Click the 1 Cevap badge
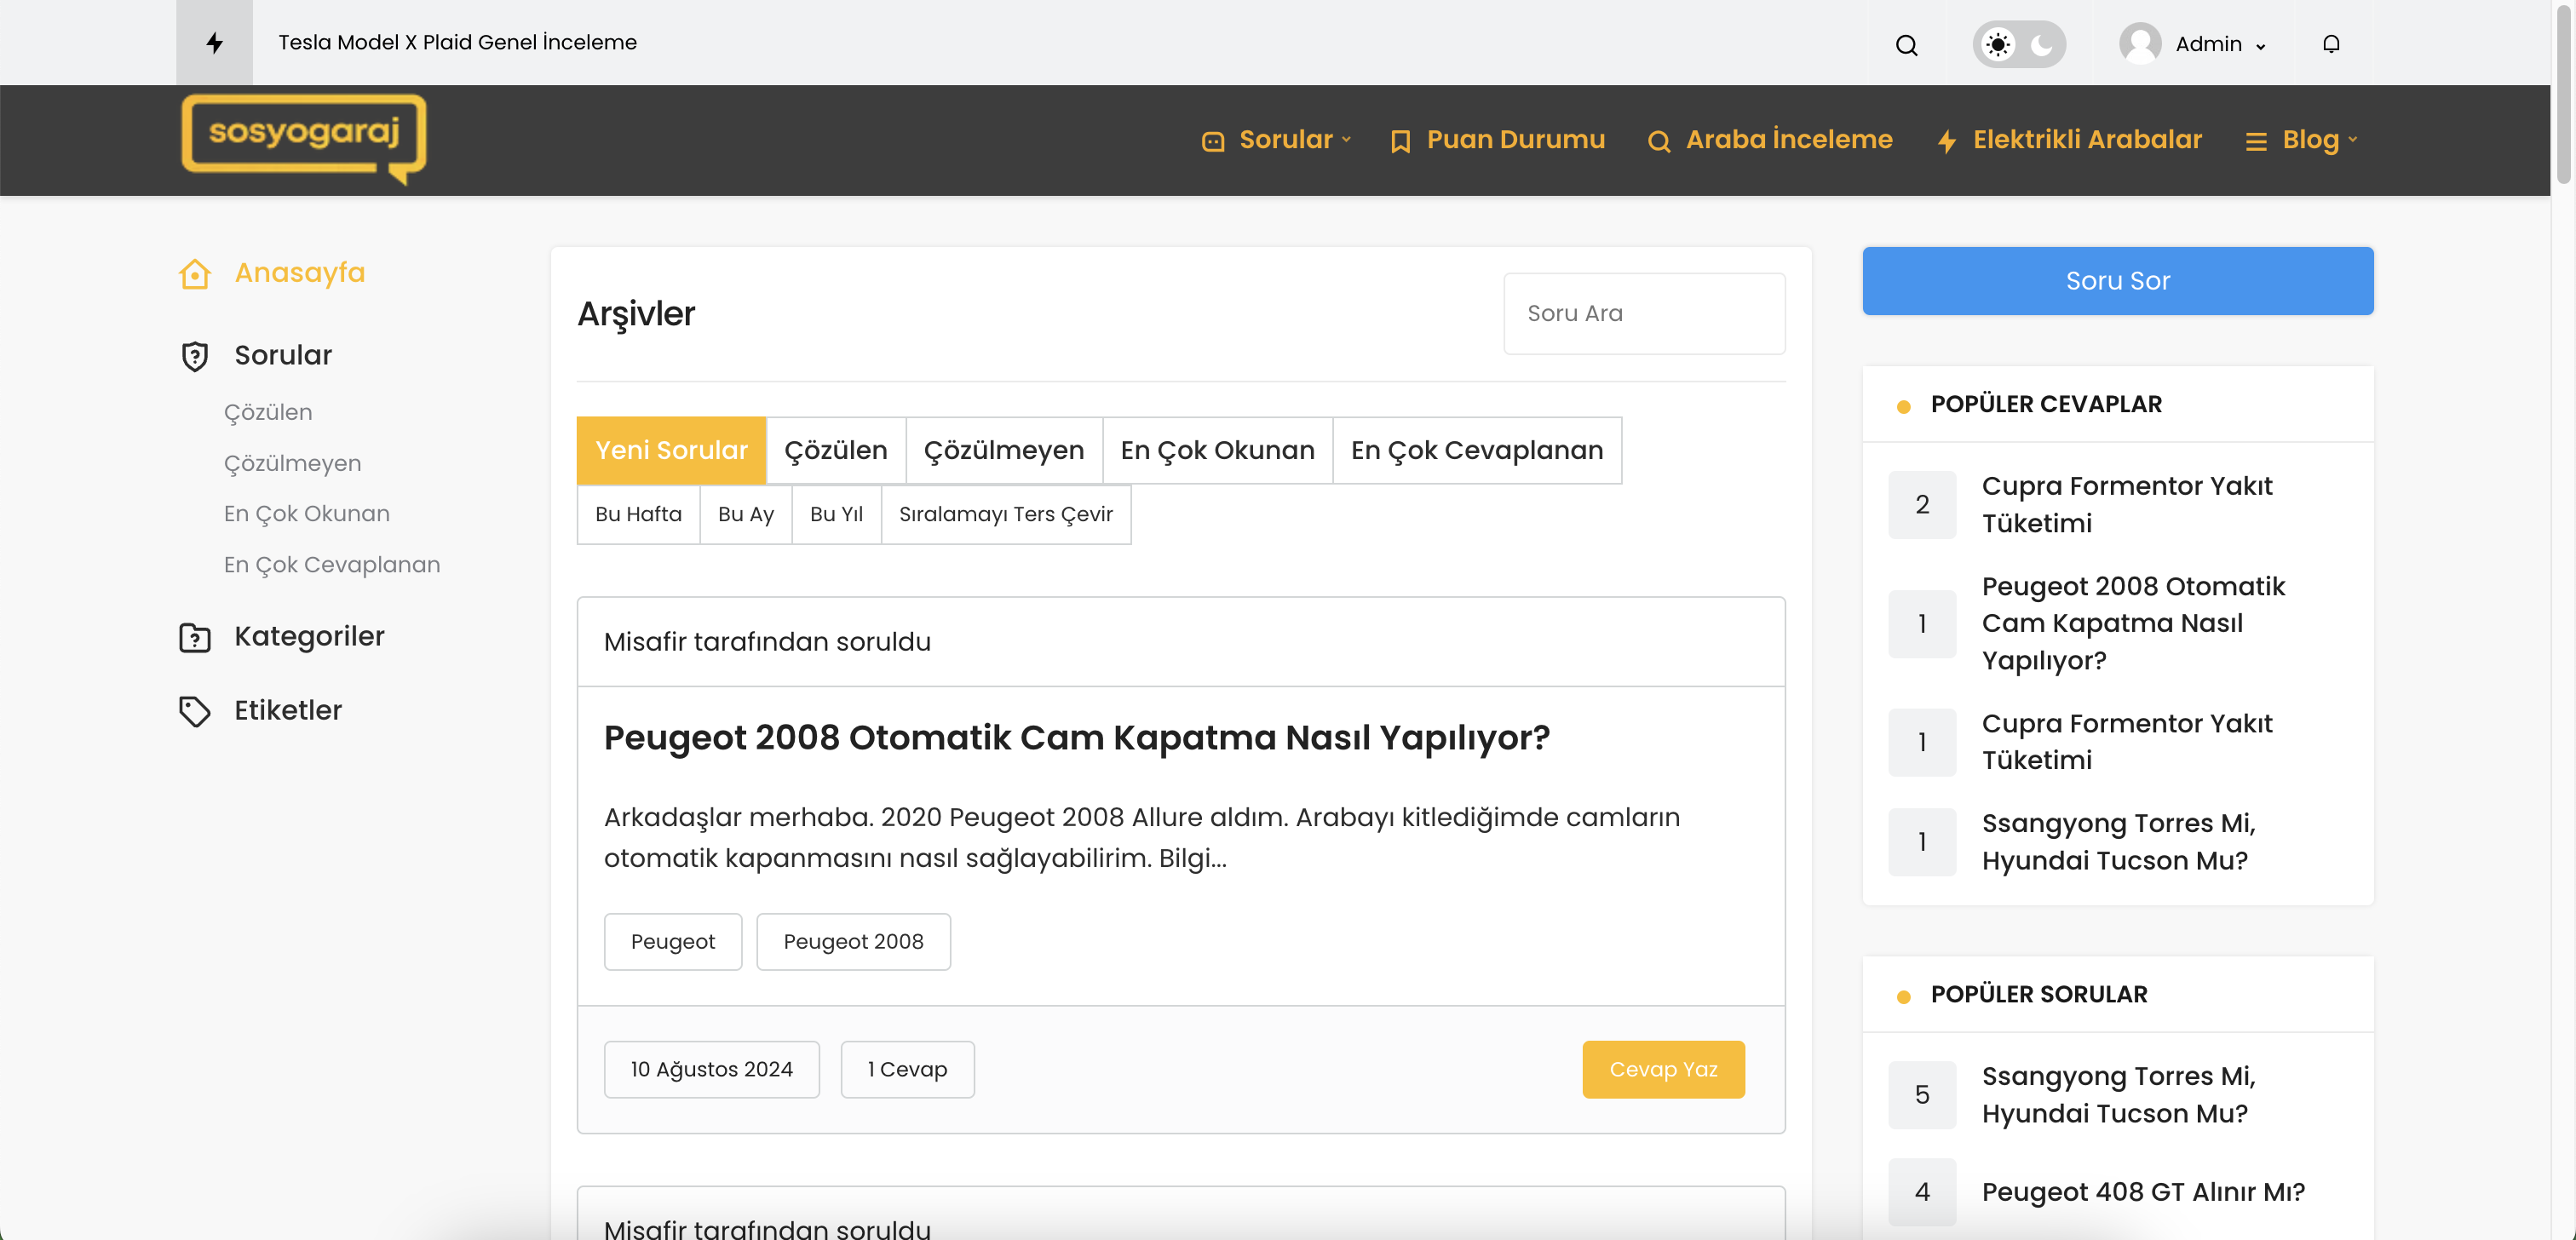Image resolution: width=2576 pixels, height=1240 pixels. pyautogui.click(x=907, y=1070)
